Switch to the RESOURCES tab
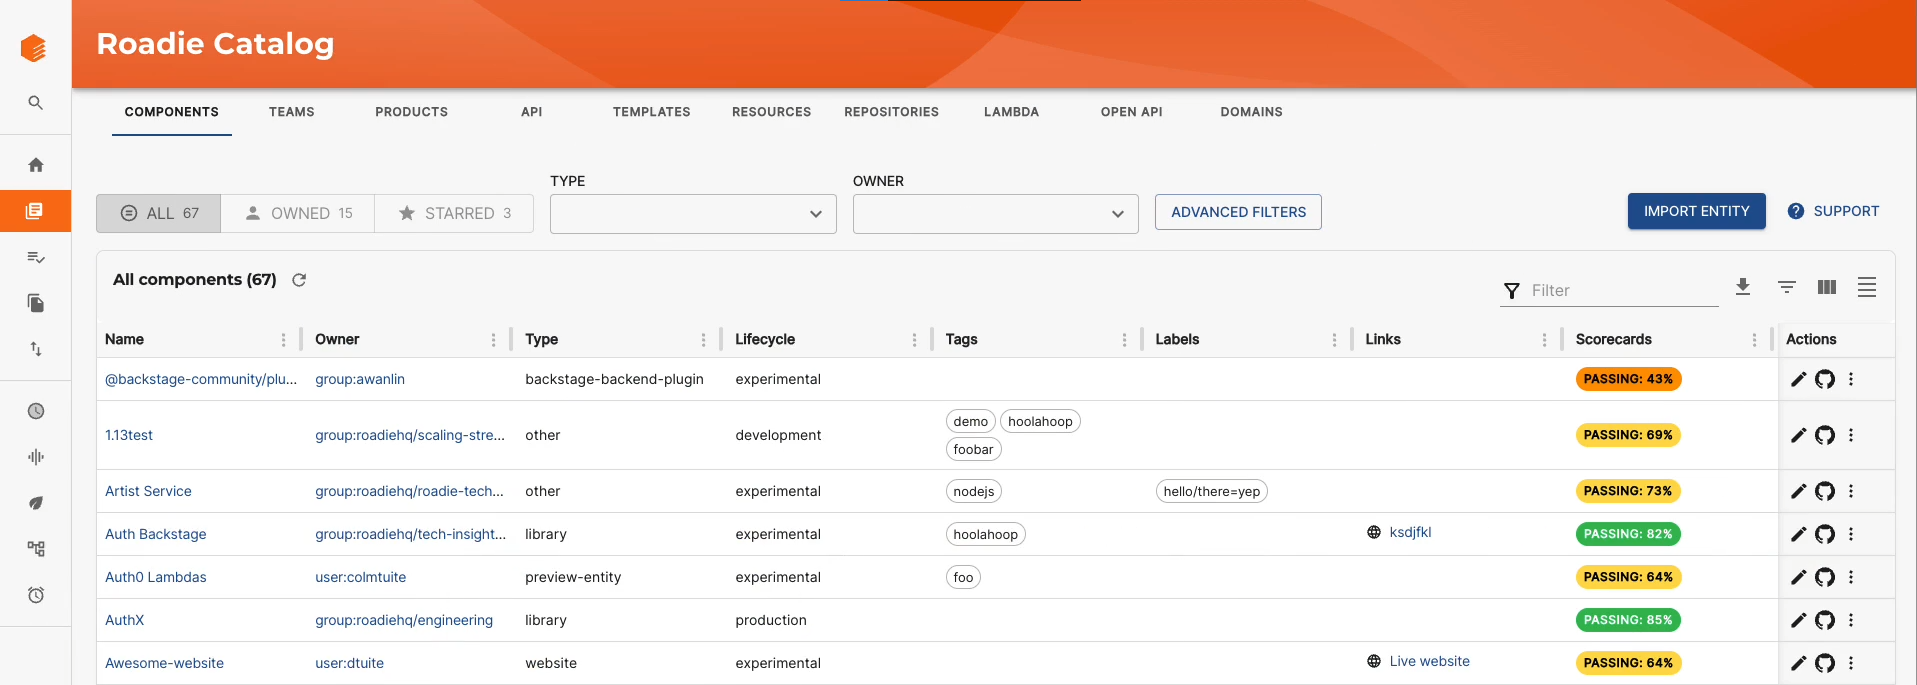 tap(772, 112)
